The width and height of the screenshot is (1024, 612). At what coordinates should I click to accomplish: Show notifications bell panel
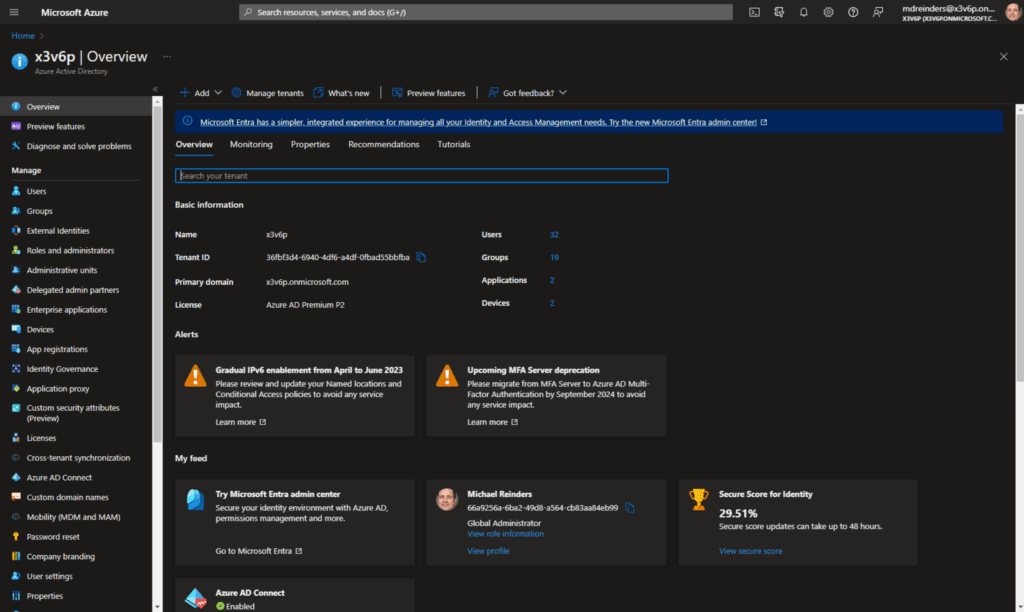click(804, 12)
